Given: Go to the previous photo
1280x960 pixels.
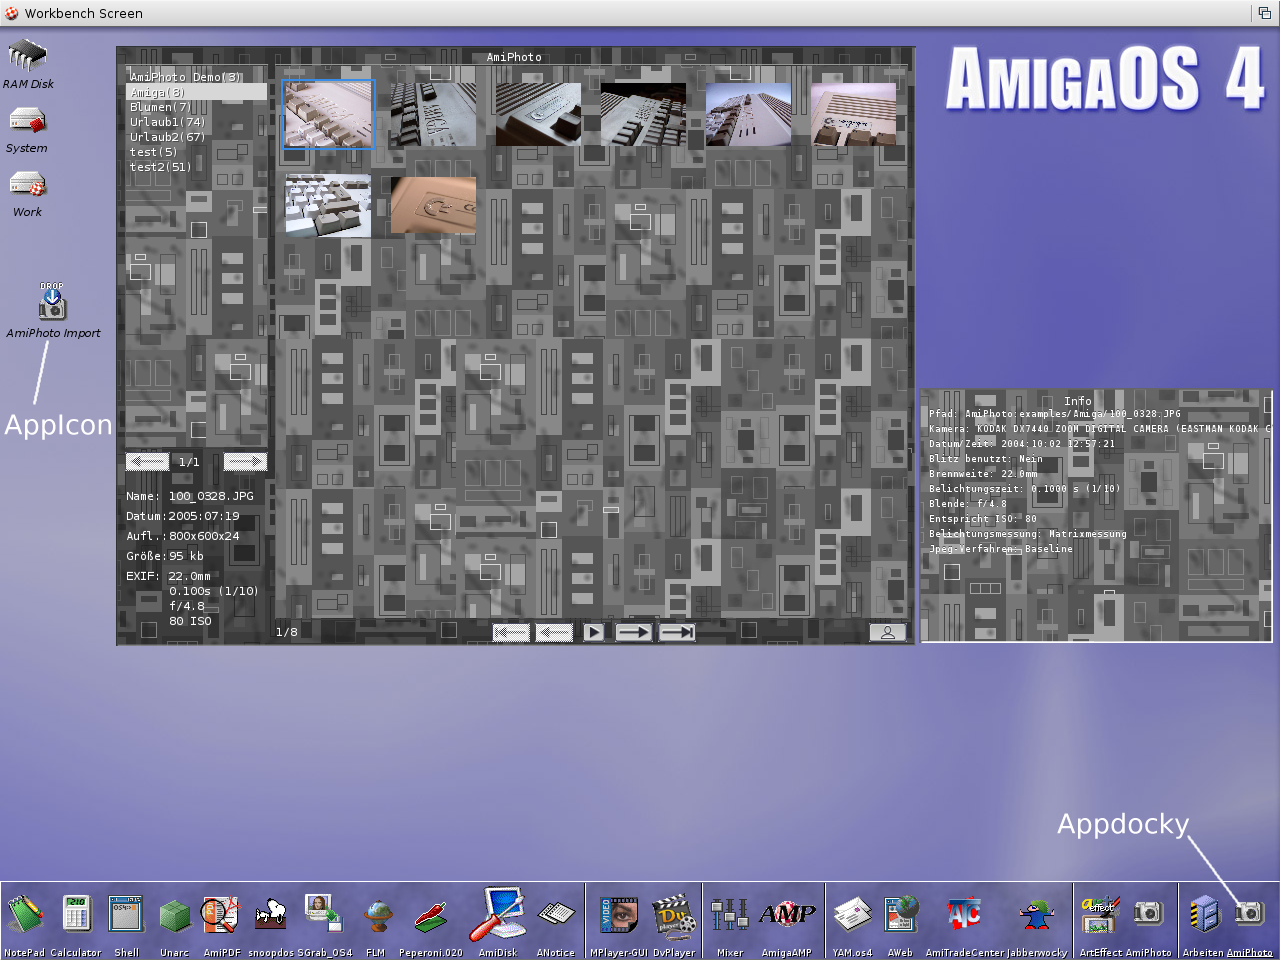Looking at the screenshot, I should point(554,632).
